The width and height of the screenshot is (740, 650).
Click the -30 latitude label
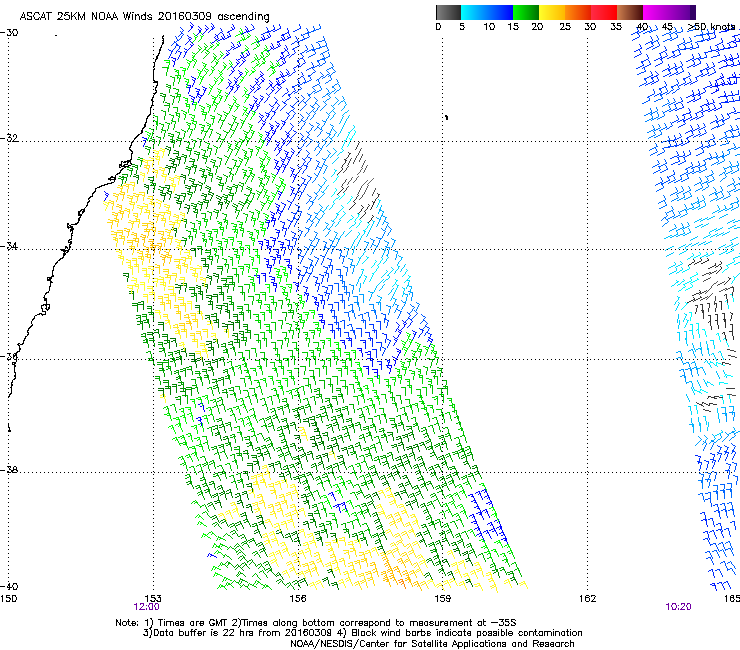(x=9, y=33)
